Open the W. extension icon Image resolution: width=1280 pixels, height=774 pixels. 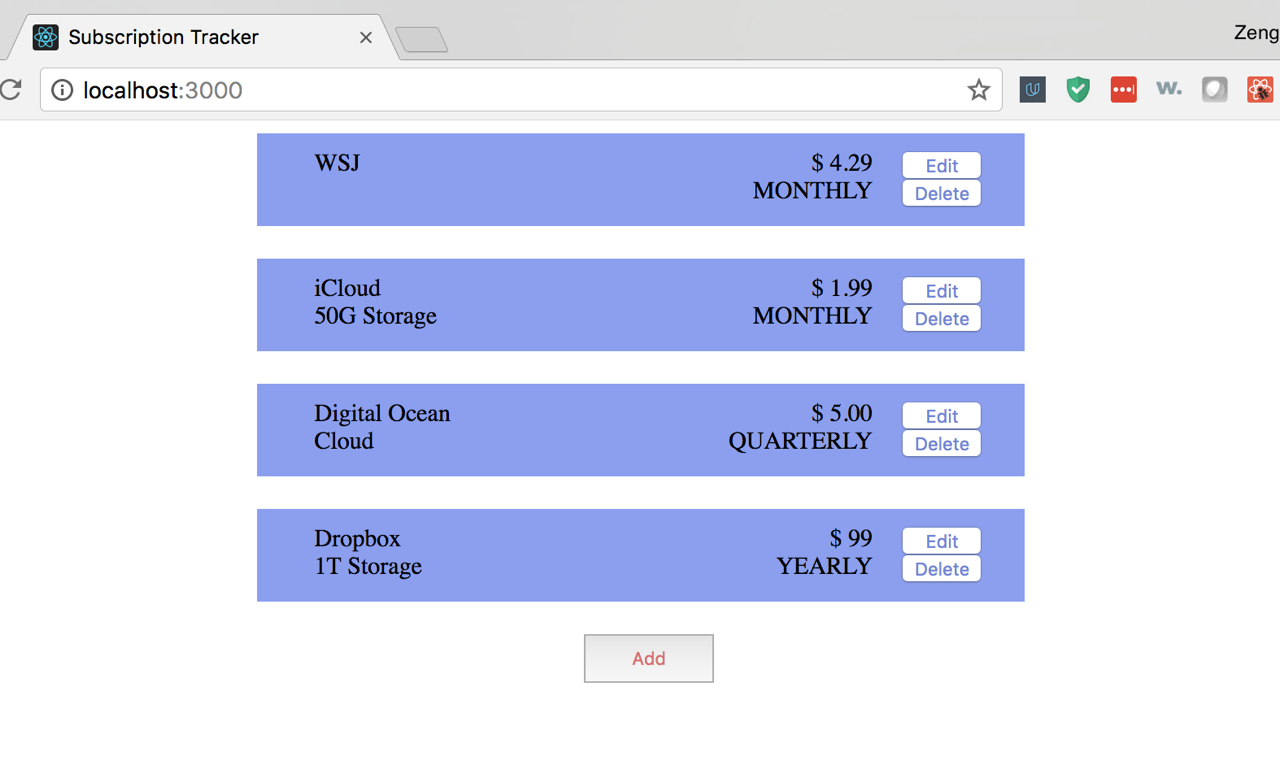(1169, 89)
